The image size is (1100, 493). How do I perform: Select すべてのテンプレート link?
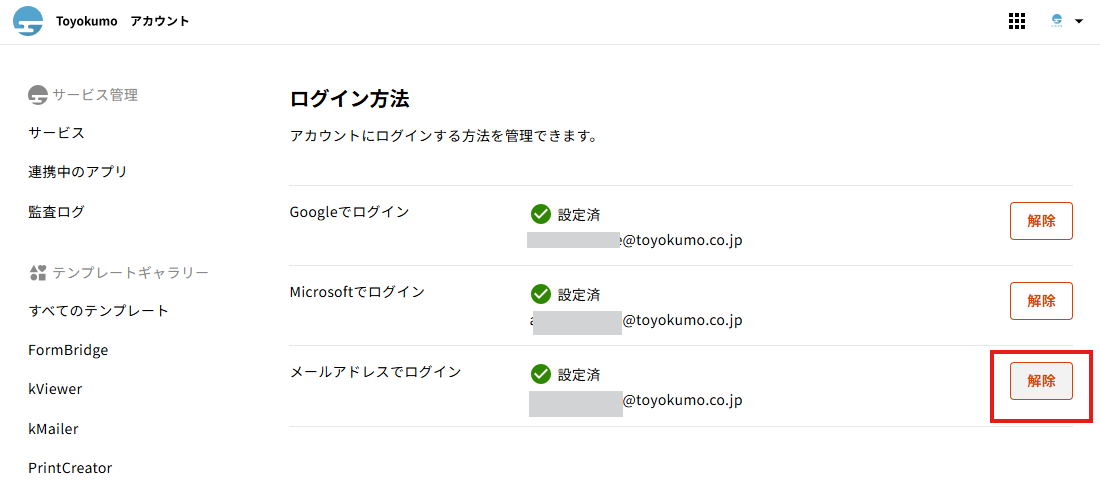(99, 311)
